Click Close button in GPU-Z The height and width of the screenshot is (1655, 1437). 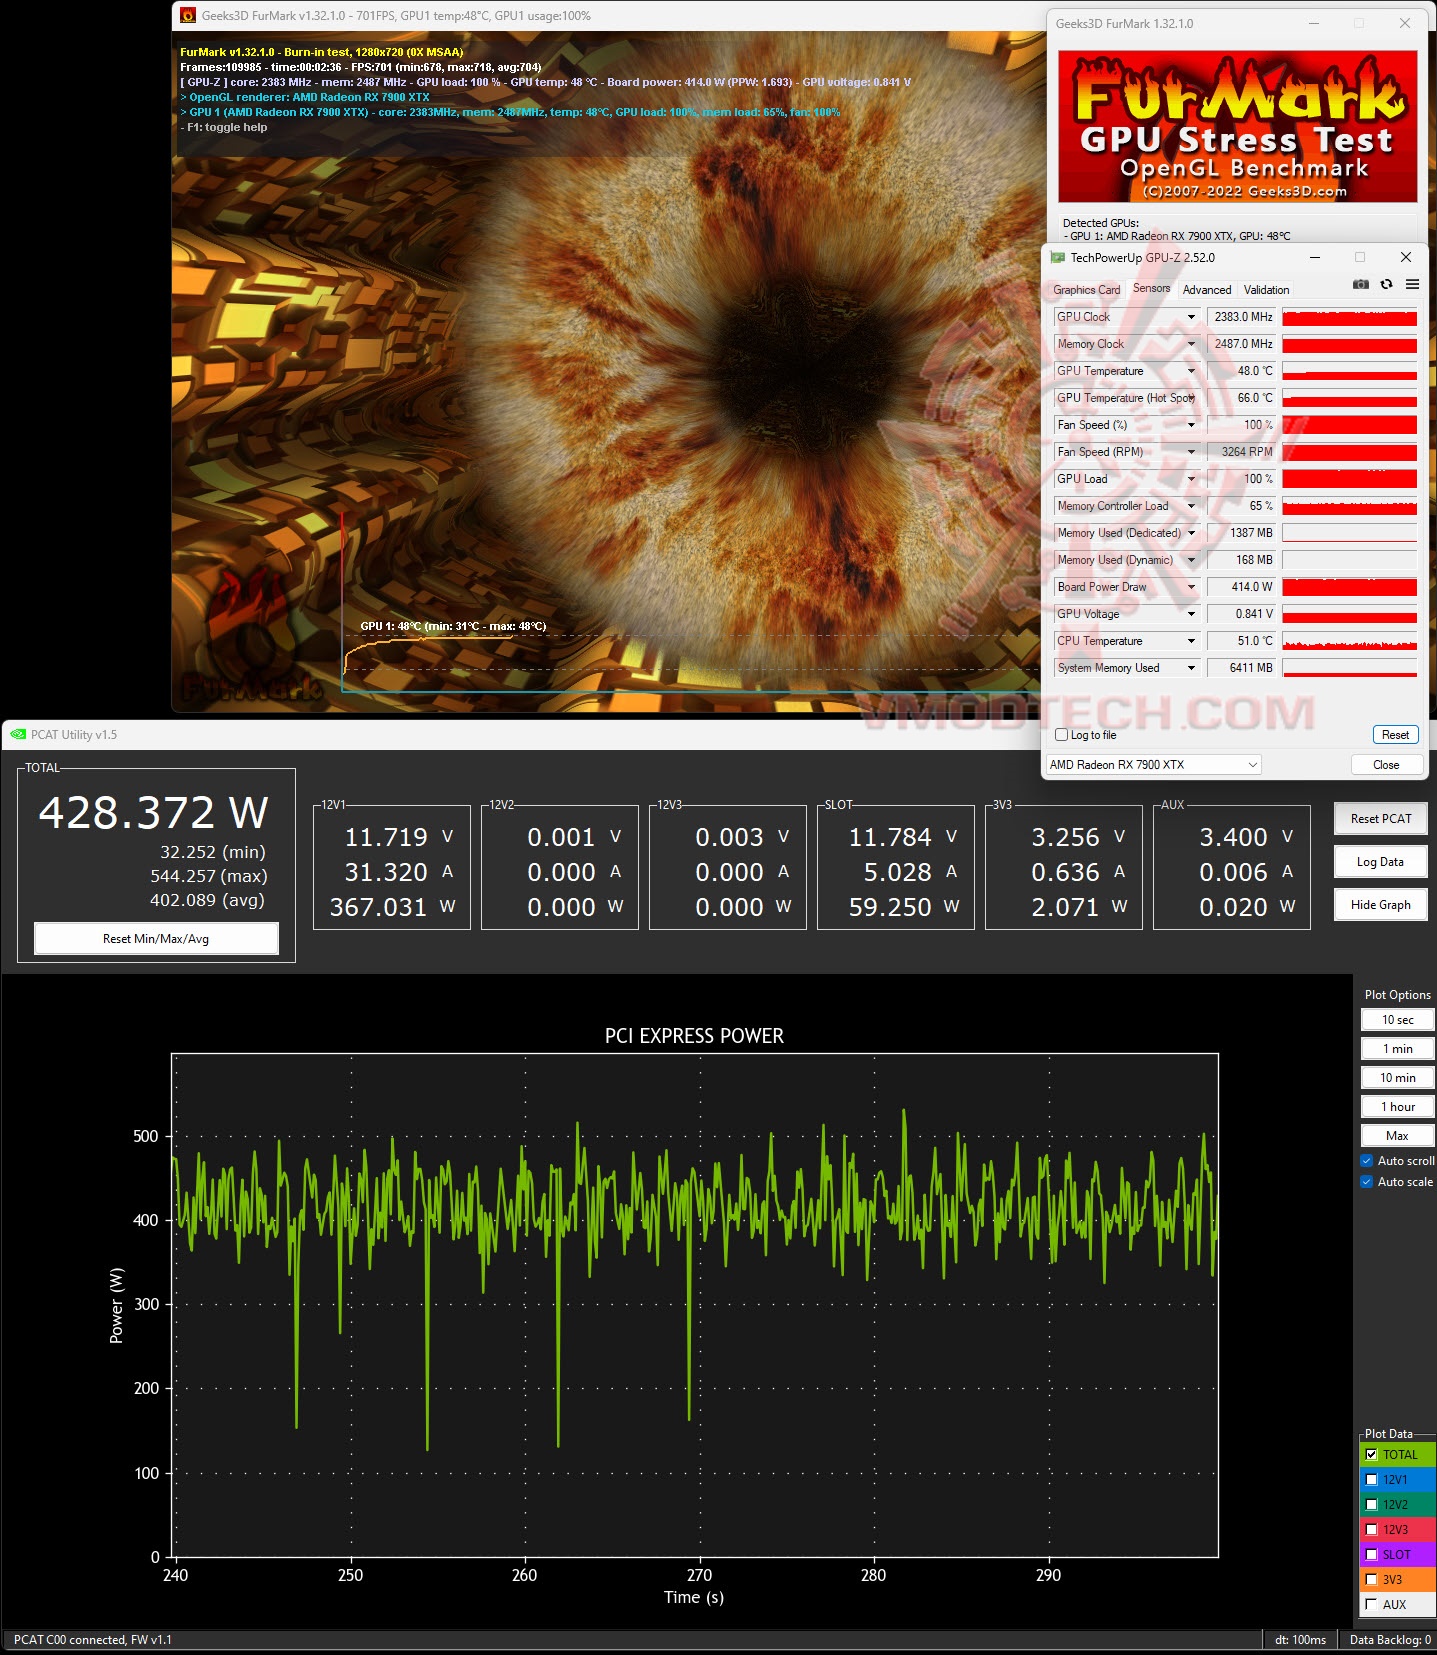pyautogui.click(x=1386, y=765)
